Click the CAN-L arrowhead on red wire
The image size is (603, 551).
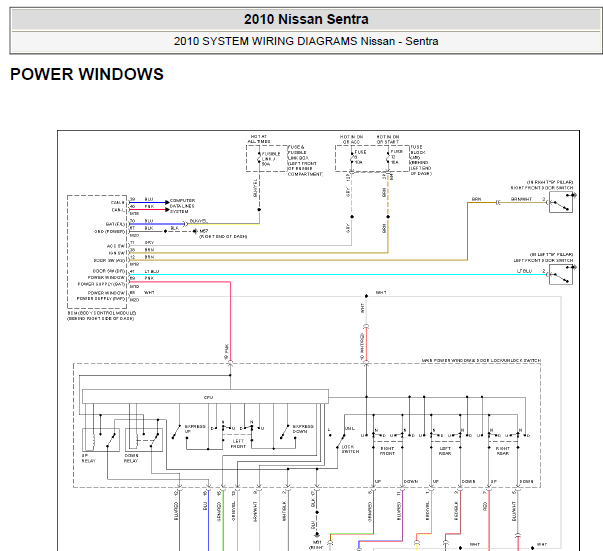click(167, 210)
